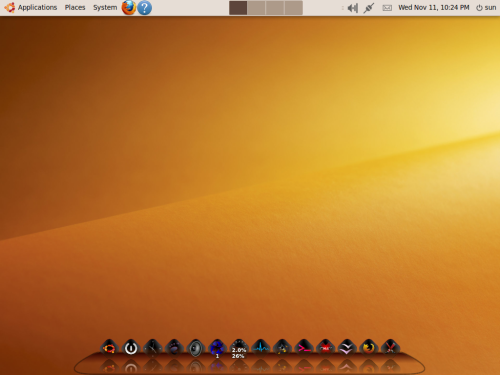Open the envelope messaging indicator
500x375 pixels.
pos(387,8)
